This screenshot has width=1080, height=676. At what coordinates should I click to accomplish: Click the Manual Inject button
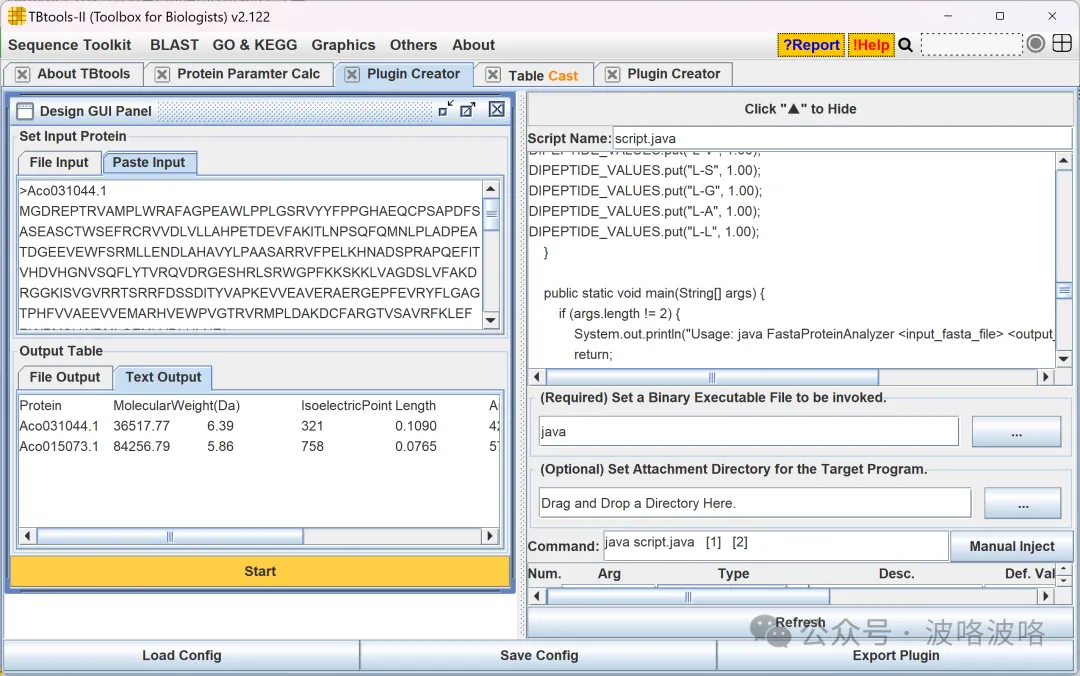[1011, 546]
